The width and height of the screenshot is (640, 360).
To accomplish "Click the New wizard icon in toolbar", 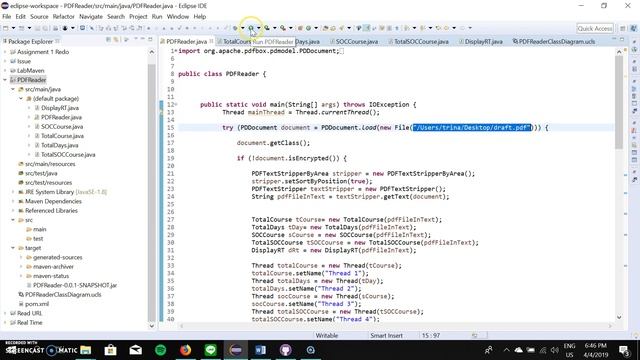I will (x=6, y=28).
